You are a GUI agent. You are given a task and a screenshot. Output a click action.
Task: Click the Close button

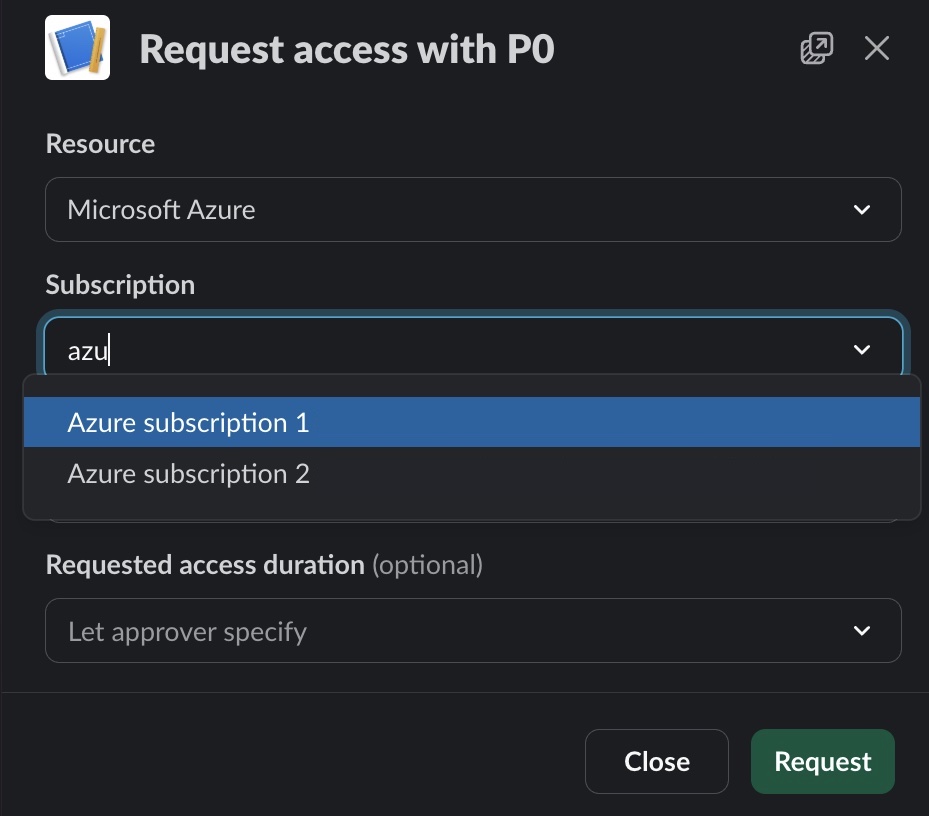coord(656,761)
